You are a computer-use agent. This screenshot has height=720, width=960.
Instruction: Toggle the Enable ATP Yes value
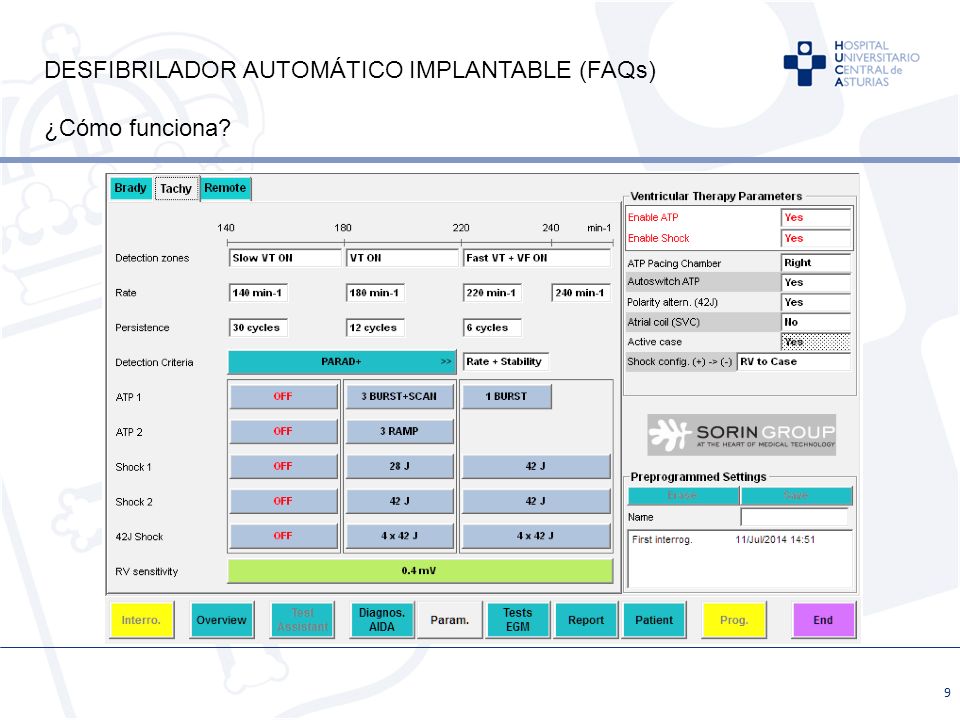coord(816,217)
